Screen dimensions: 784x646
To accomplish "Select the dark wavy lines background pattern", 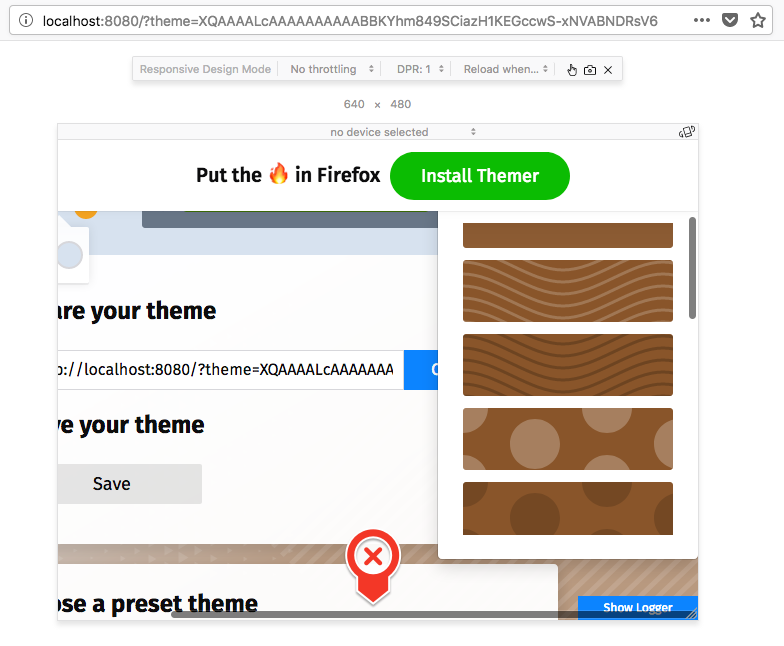I will [x=568, y=364].
